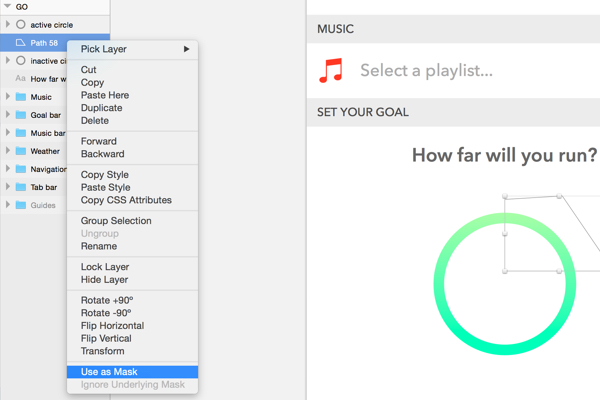Move layer Forward via menu

click(132, 141)
